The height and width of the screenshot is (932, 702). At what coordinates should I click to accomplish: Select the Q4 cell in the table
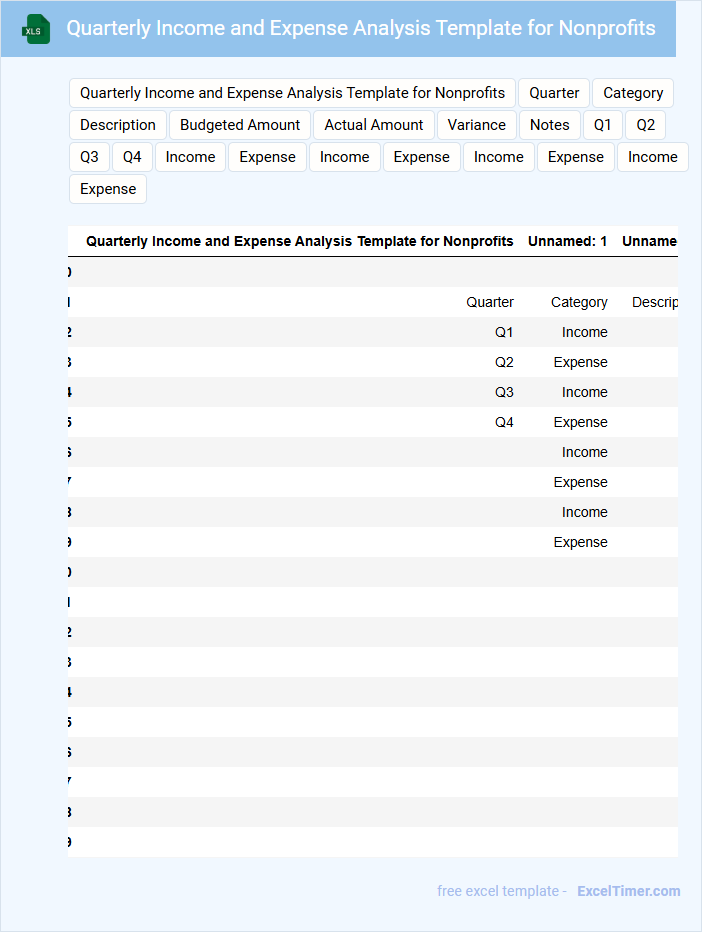[x=504, y=422]
